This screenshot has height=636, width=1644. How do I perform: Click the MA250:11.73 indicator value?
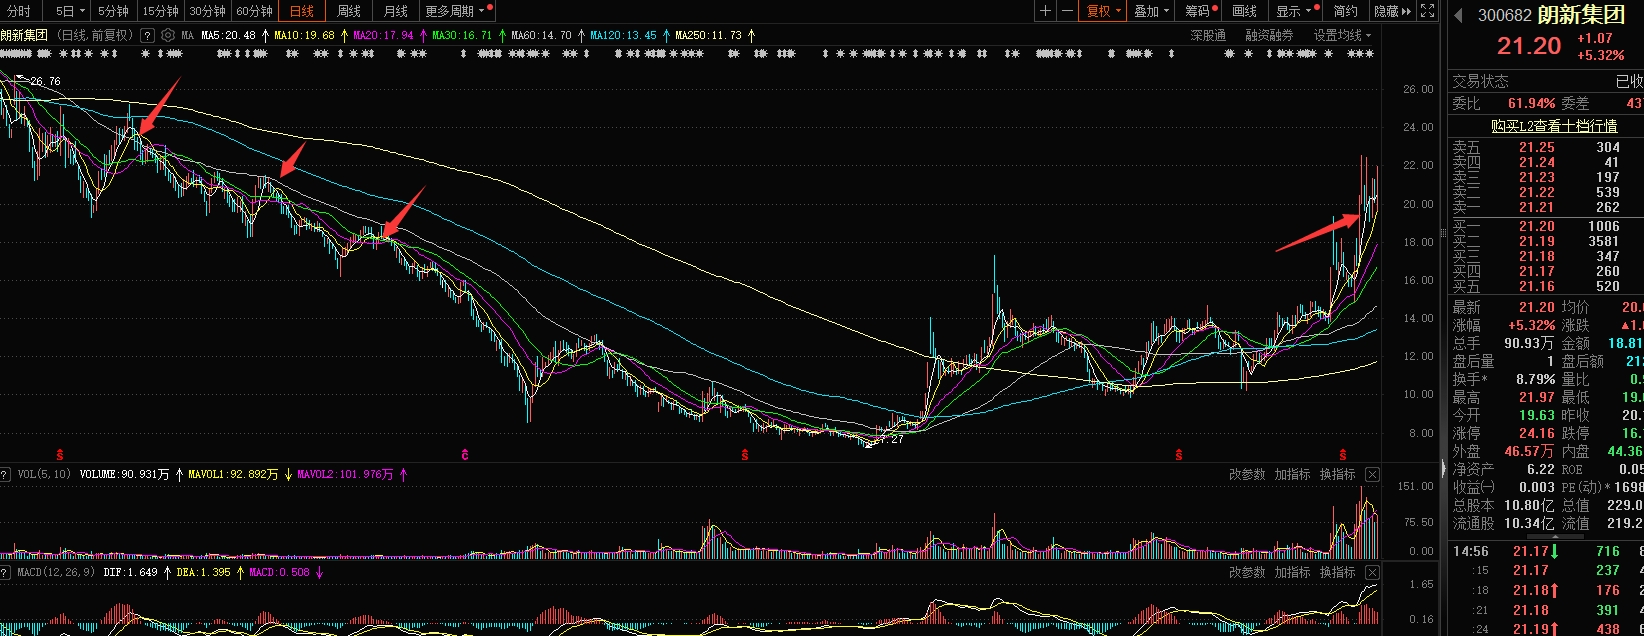[x=708, y=35]
